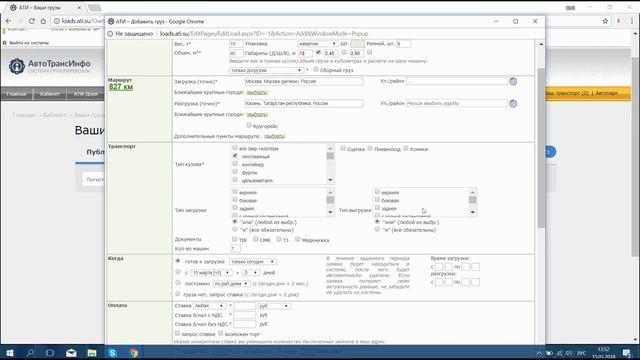The width and height of the screenshot is (640, 360).
Task: Tick the 'Сцепка' checkbox
Action: [343, 148]
